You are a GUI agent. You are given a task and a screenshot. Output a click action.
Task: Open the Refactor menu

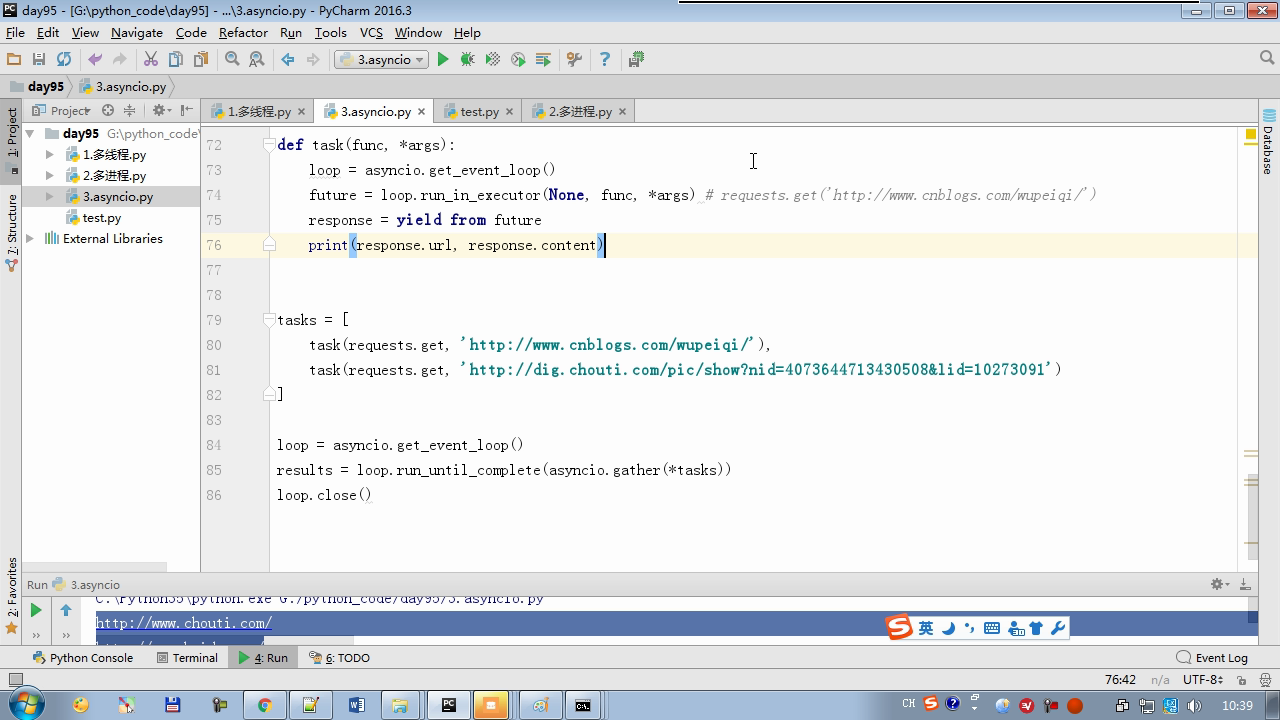(x=243, y=33)
